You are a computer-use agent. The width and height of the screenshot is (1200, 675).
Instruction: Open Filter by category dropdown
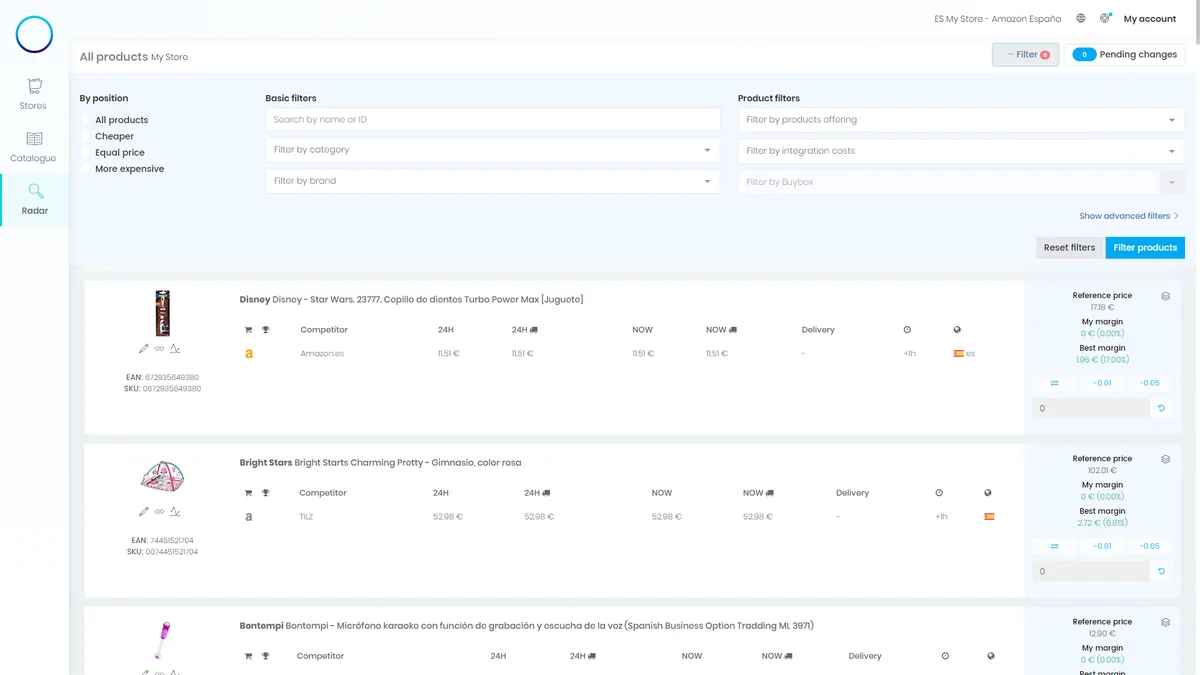coord(493,150)
